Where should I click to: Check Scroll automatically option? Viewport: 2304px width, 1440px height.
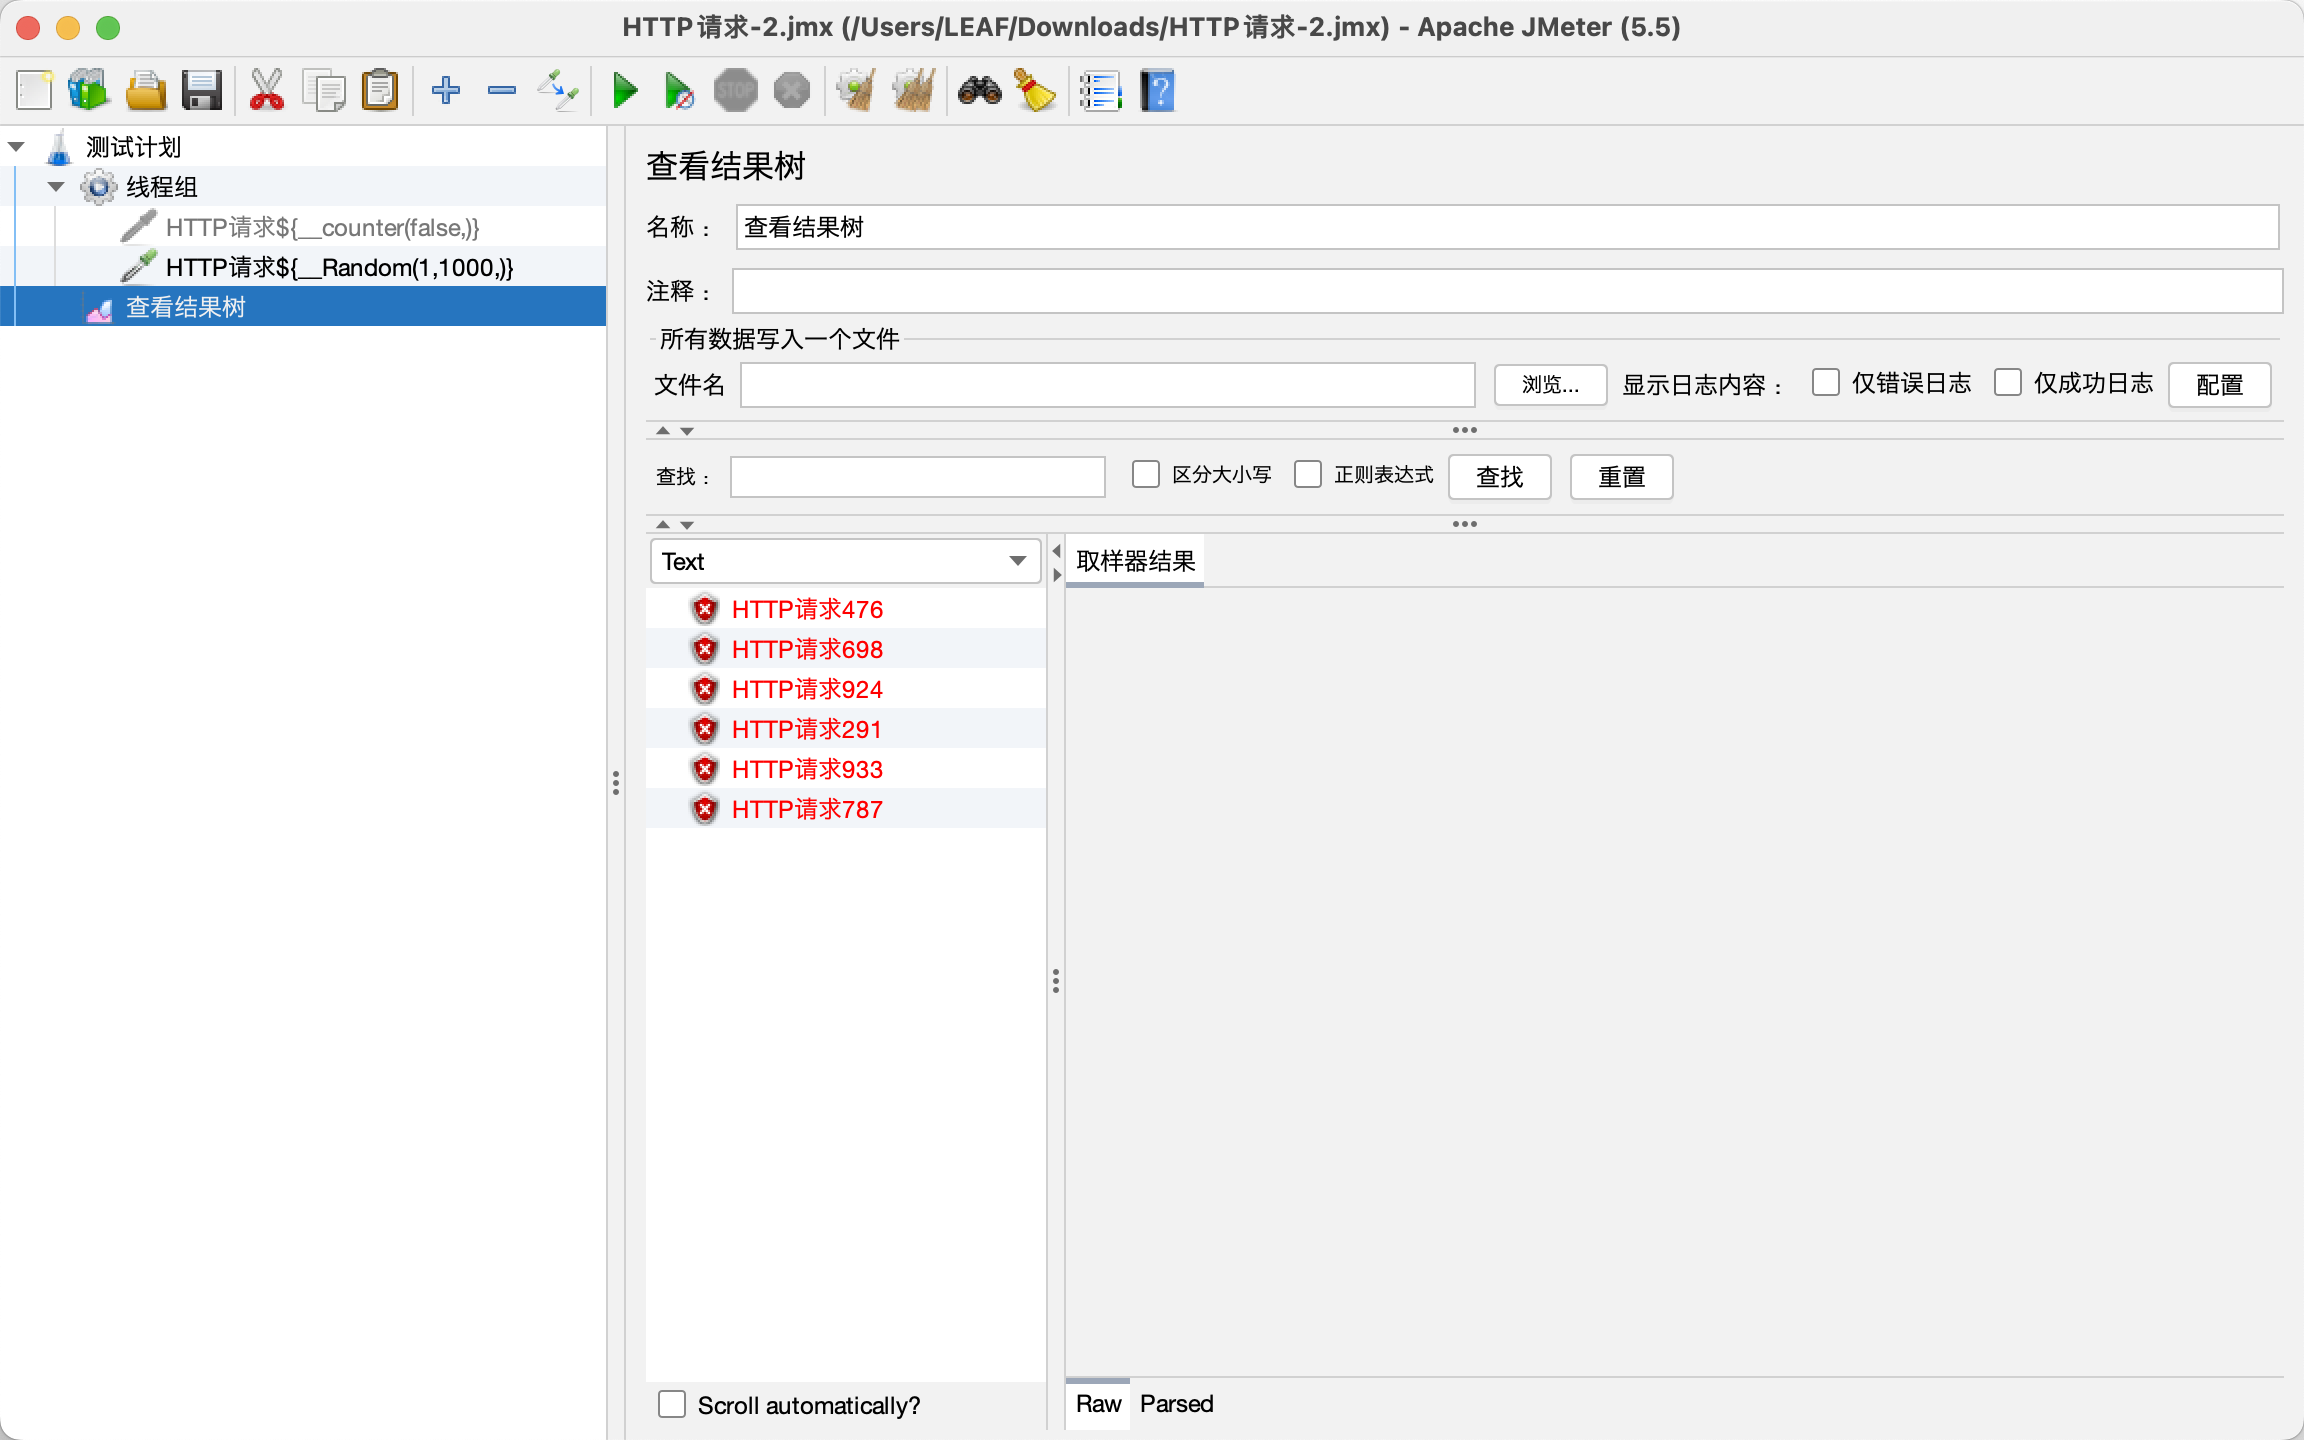coord(672,1404)
